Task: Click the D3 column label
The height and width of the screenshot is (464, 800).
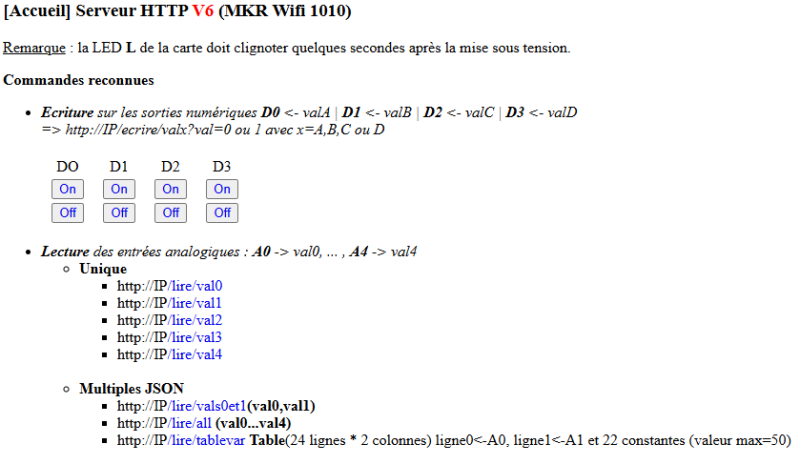Action: pyautogui.click(x=222, y=167)
